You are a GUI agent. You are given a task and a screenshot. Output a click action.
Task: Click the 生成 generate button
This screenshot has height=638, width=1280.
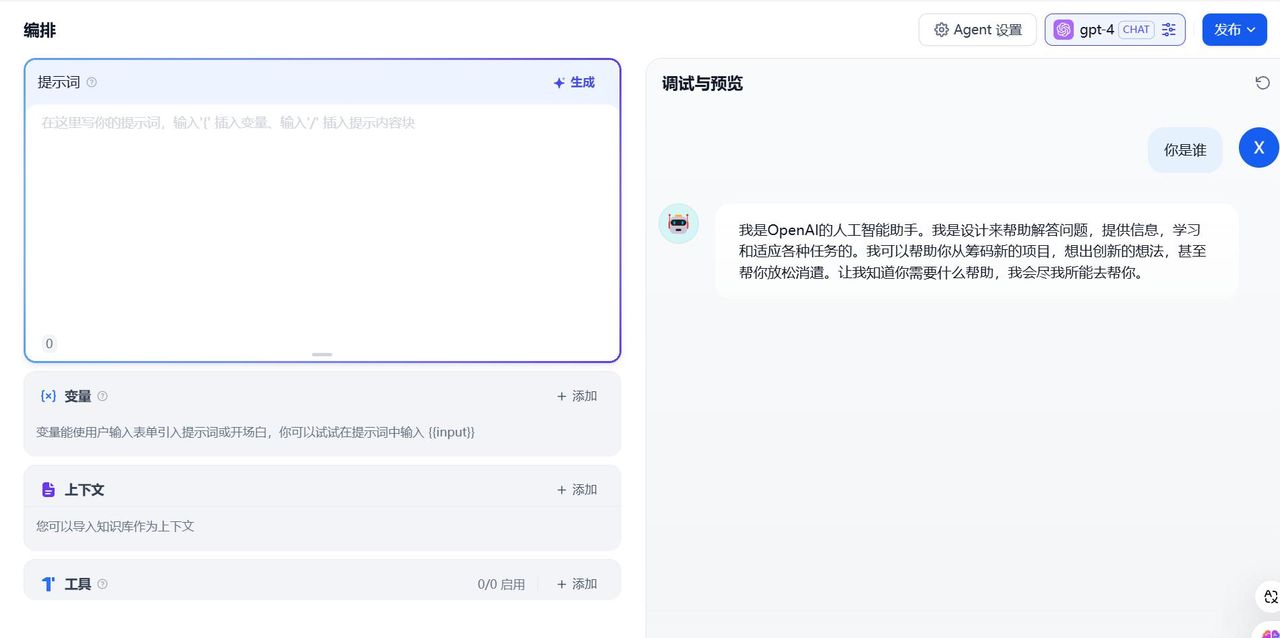(574, 83)
